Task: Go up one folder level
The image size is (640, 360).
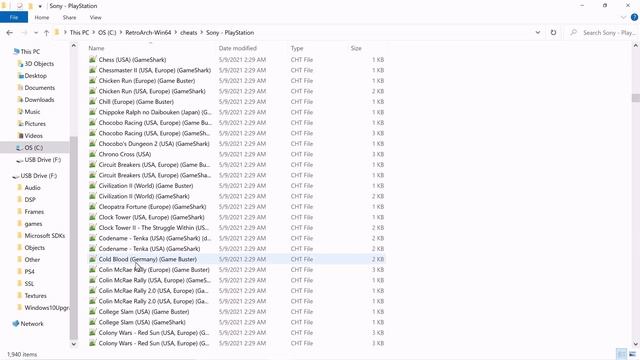Action: pyautogui.click(x=47, y=33)
